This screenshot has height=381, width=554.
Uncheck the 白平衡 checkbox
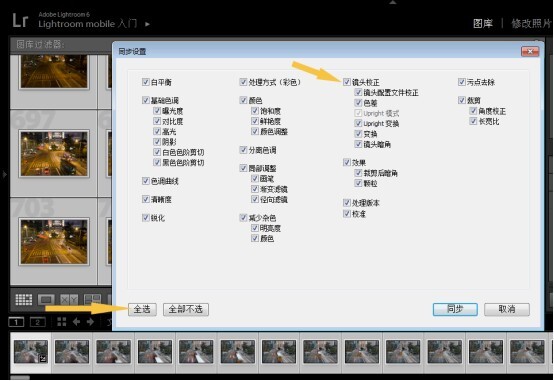pyautogui.click(x=146, y=82)
